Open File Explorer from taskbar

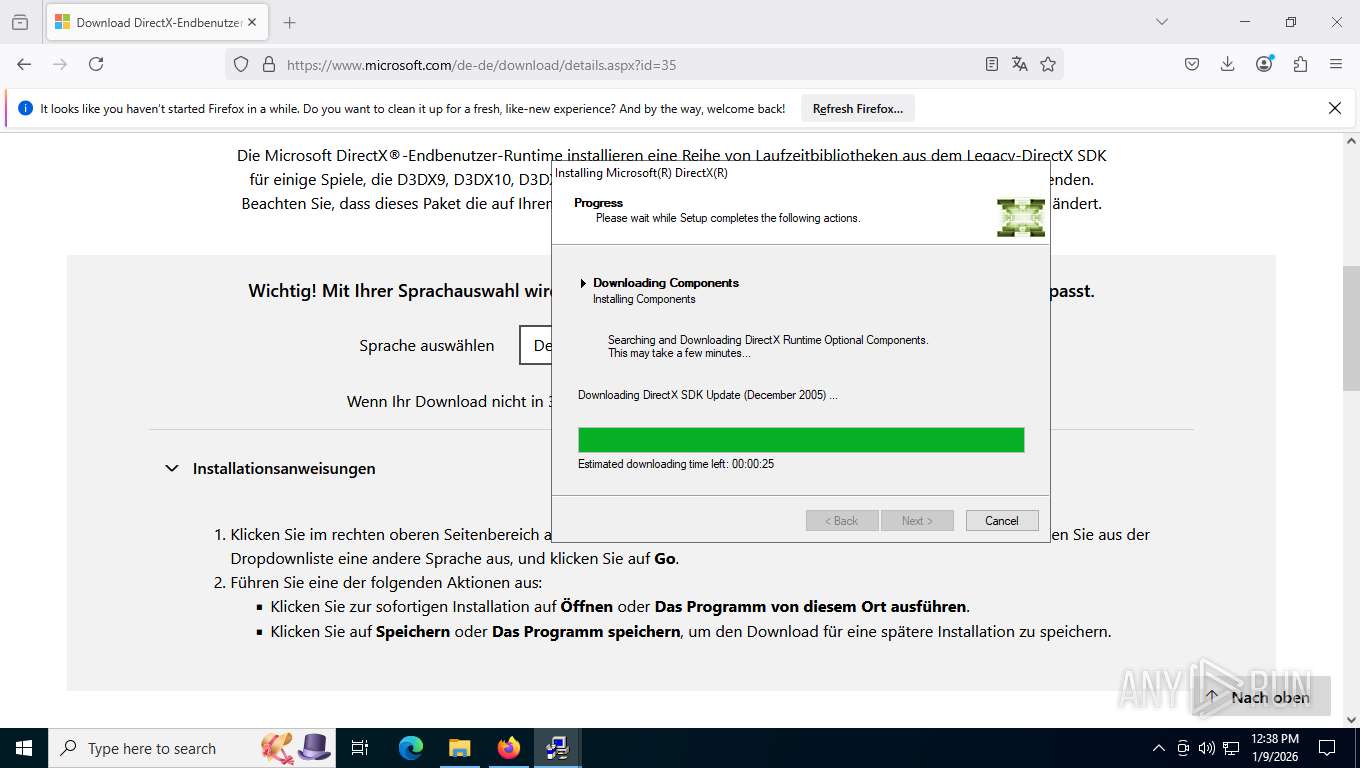[459, 748]
